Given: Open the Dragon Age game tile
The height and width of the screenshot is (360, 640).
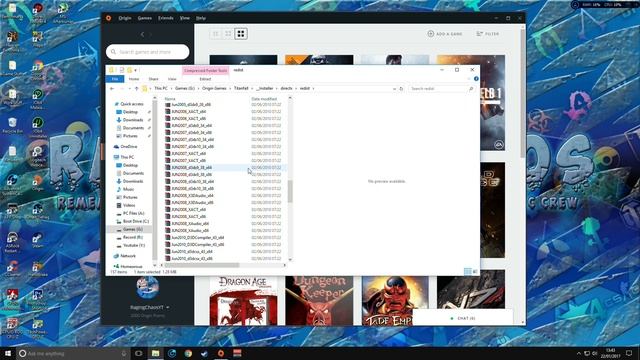Looking at the screenshot, I should [243, 300].
